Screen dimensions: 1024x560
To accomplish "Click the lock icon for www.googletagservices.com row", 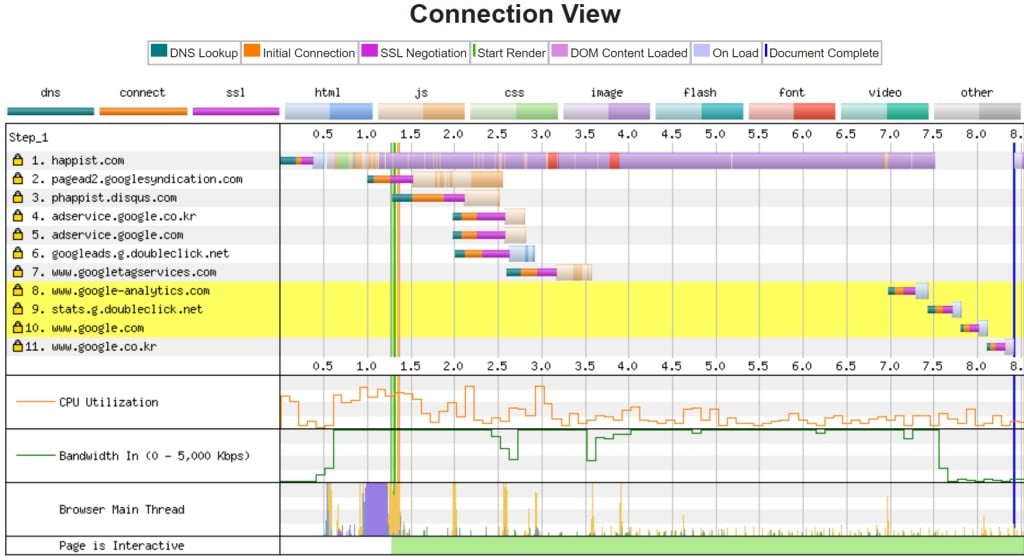I will [x=17, y=272].
